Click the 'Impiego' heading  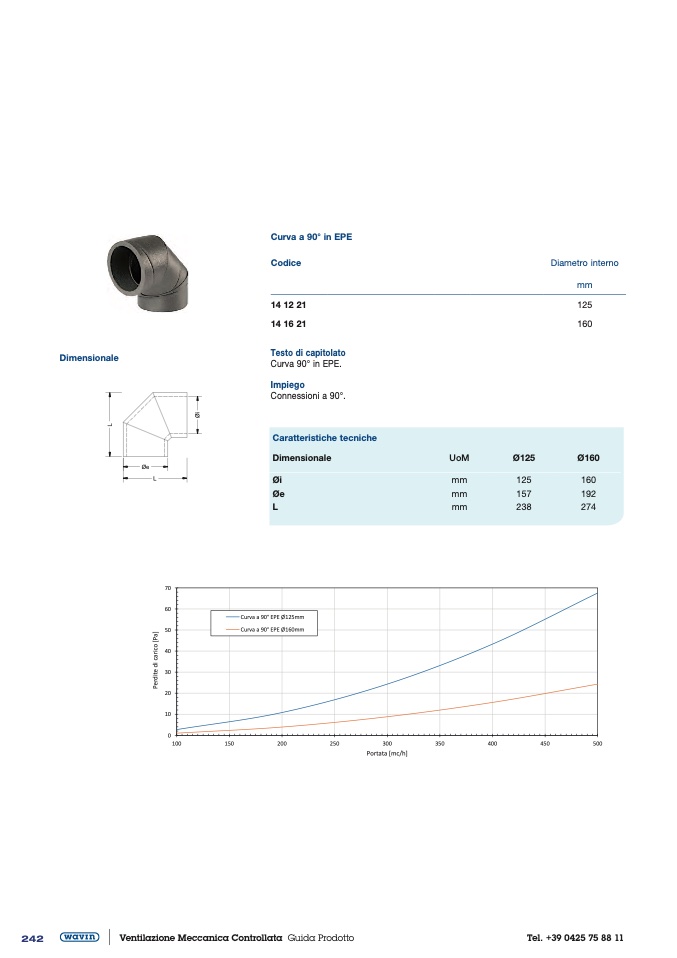[x=287, y=385]
